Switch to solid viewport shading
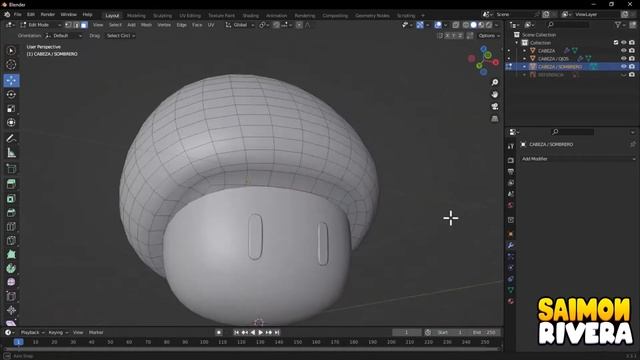640x360 pixels. 473,25
